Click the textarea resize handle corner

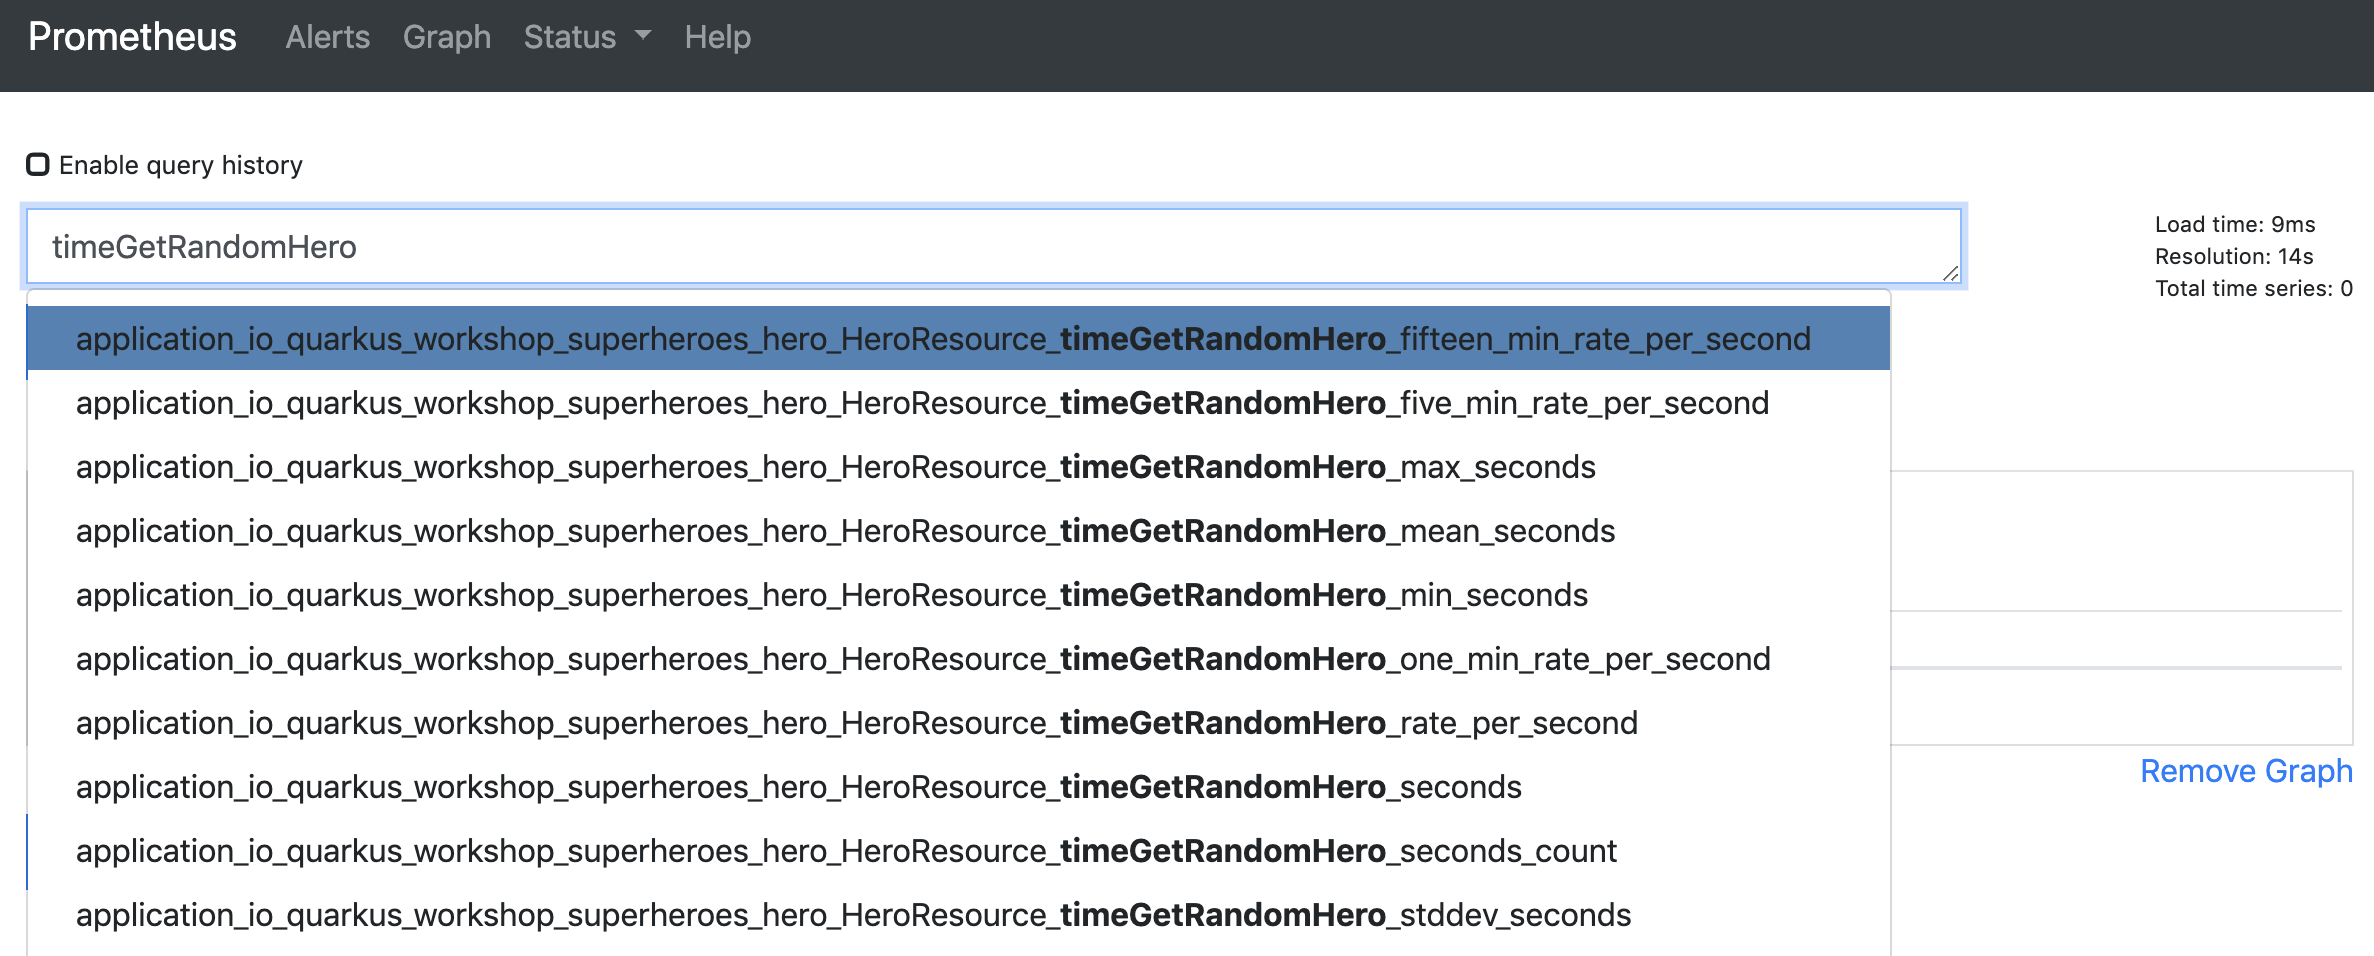tap(1950, 273)
